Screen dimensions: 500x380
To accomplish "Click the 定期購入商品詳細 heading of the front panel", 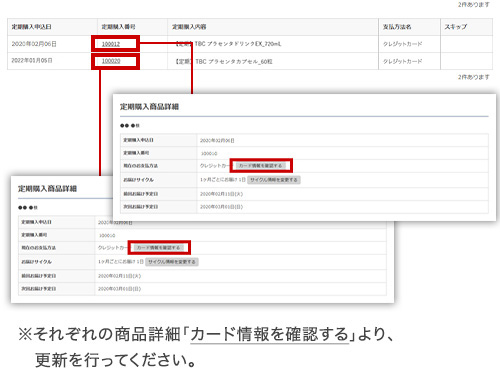I will [149, 107].
